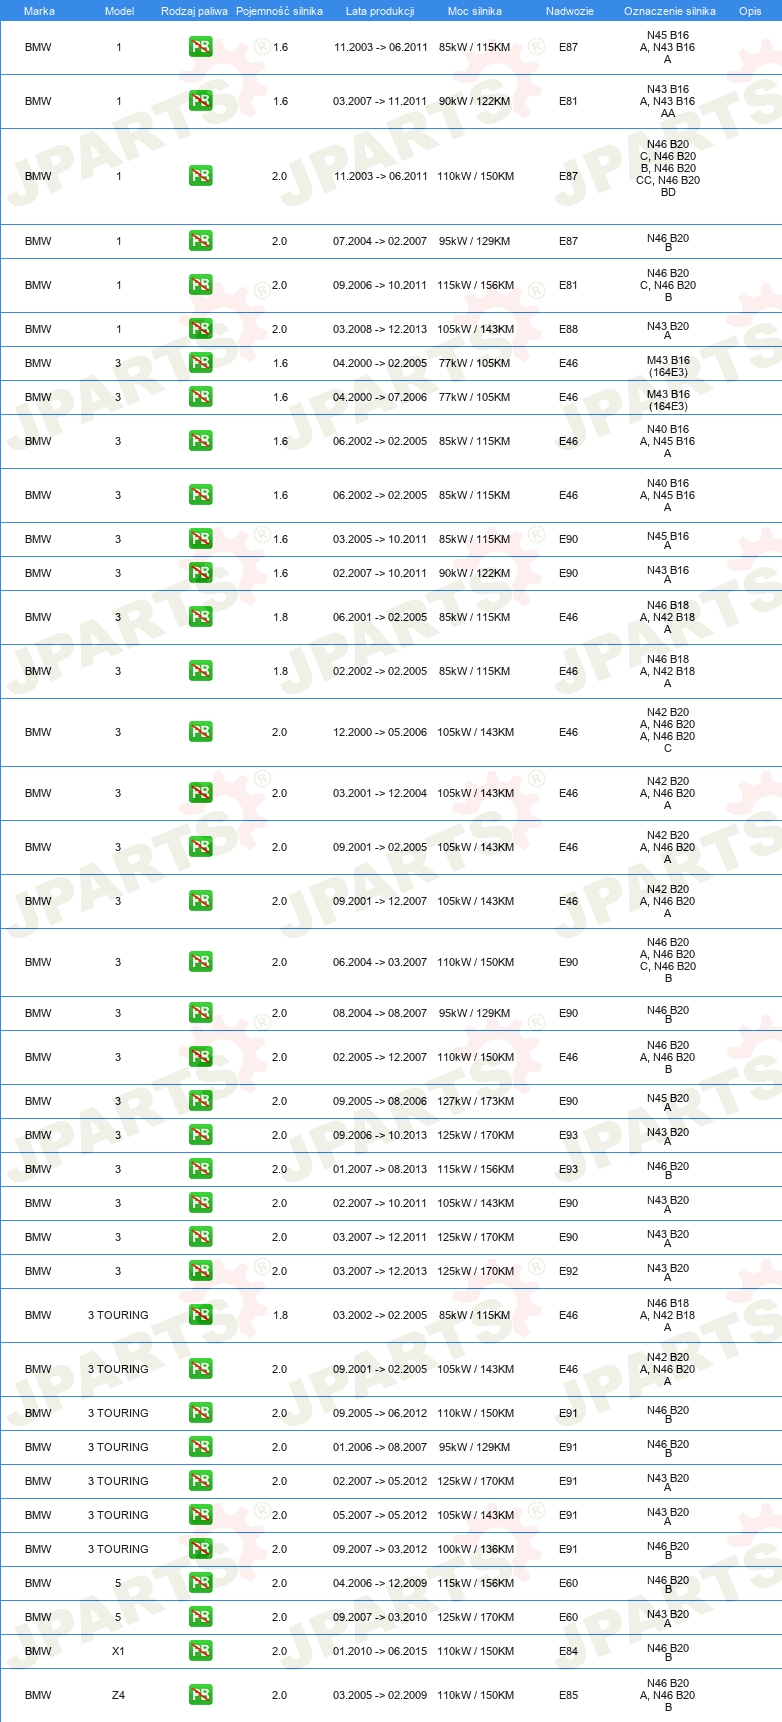Click fuel icon in 3 TOURING 1.8 row
Viewport: 782px width, 1722px height.
(200, 1315)
